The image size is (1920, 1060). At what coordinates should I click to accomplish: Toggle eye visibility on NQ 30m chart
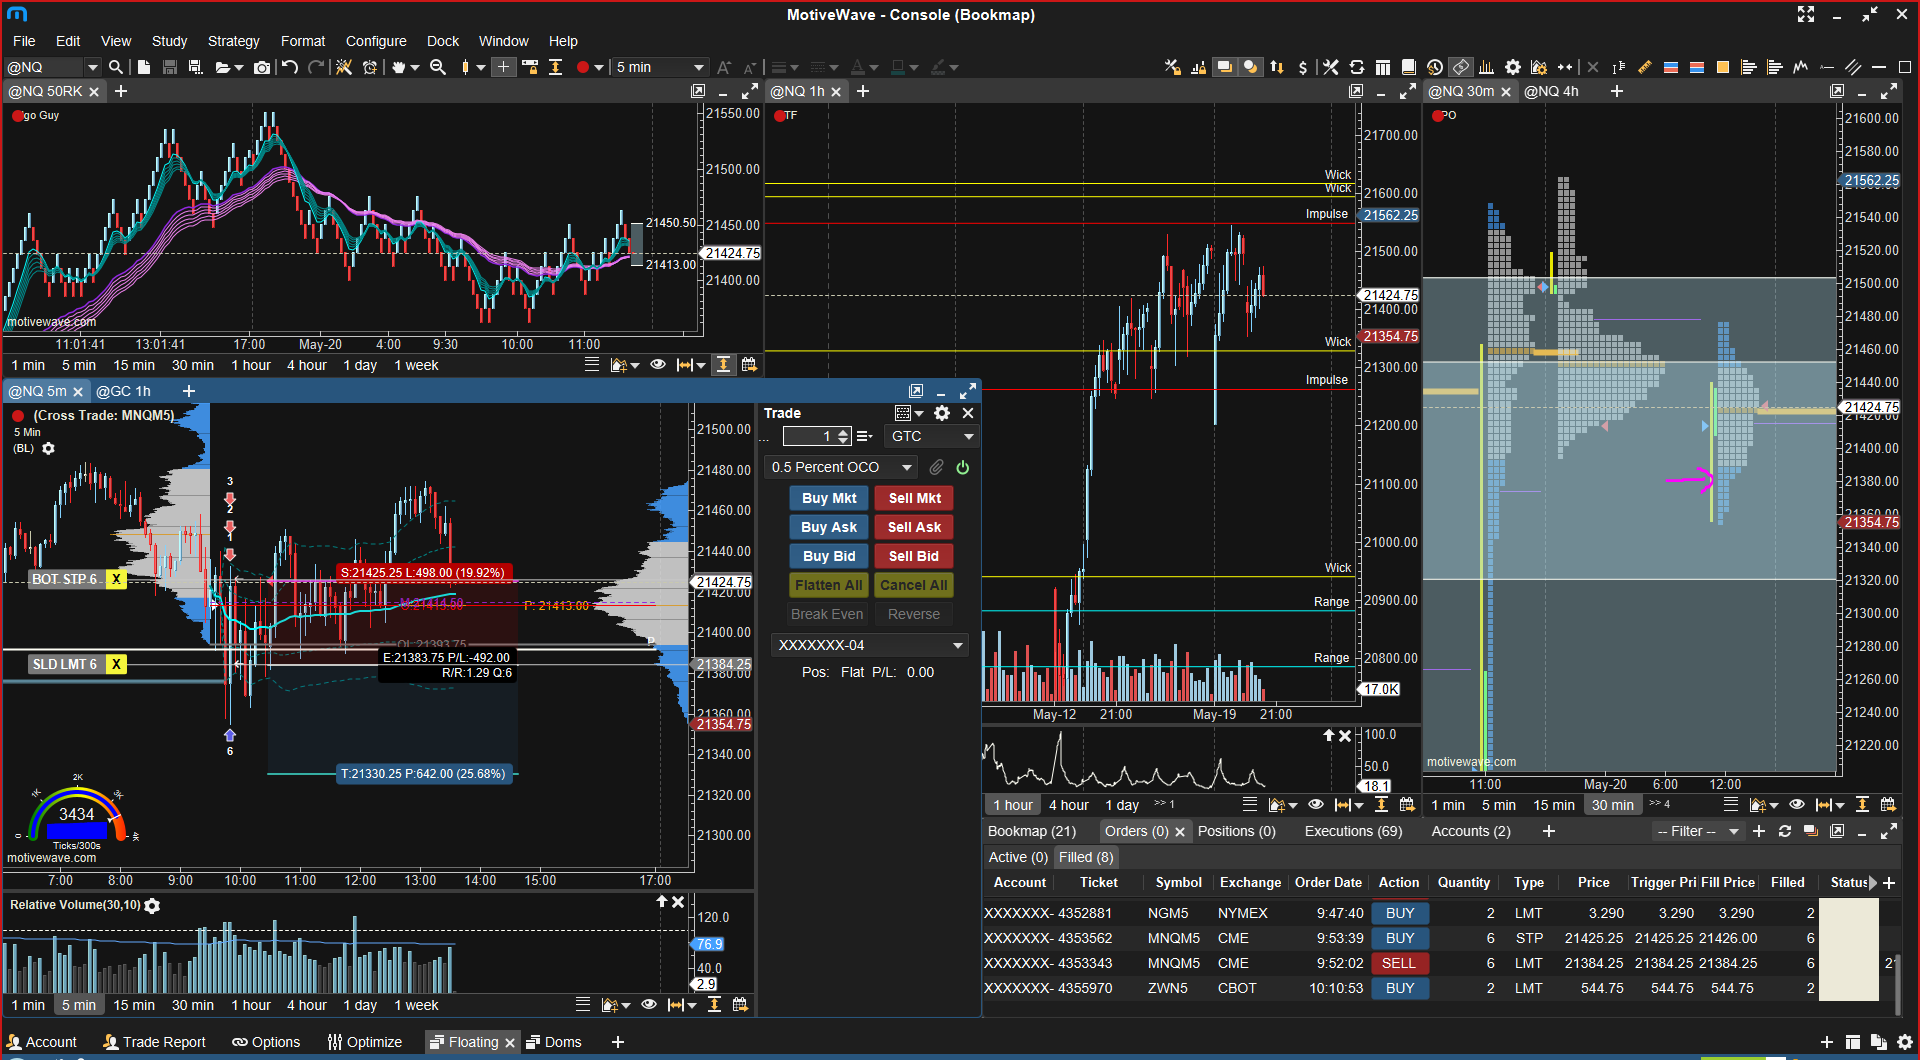pyautogui.click(x=1797, y=804)
